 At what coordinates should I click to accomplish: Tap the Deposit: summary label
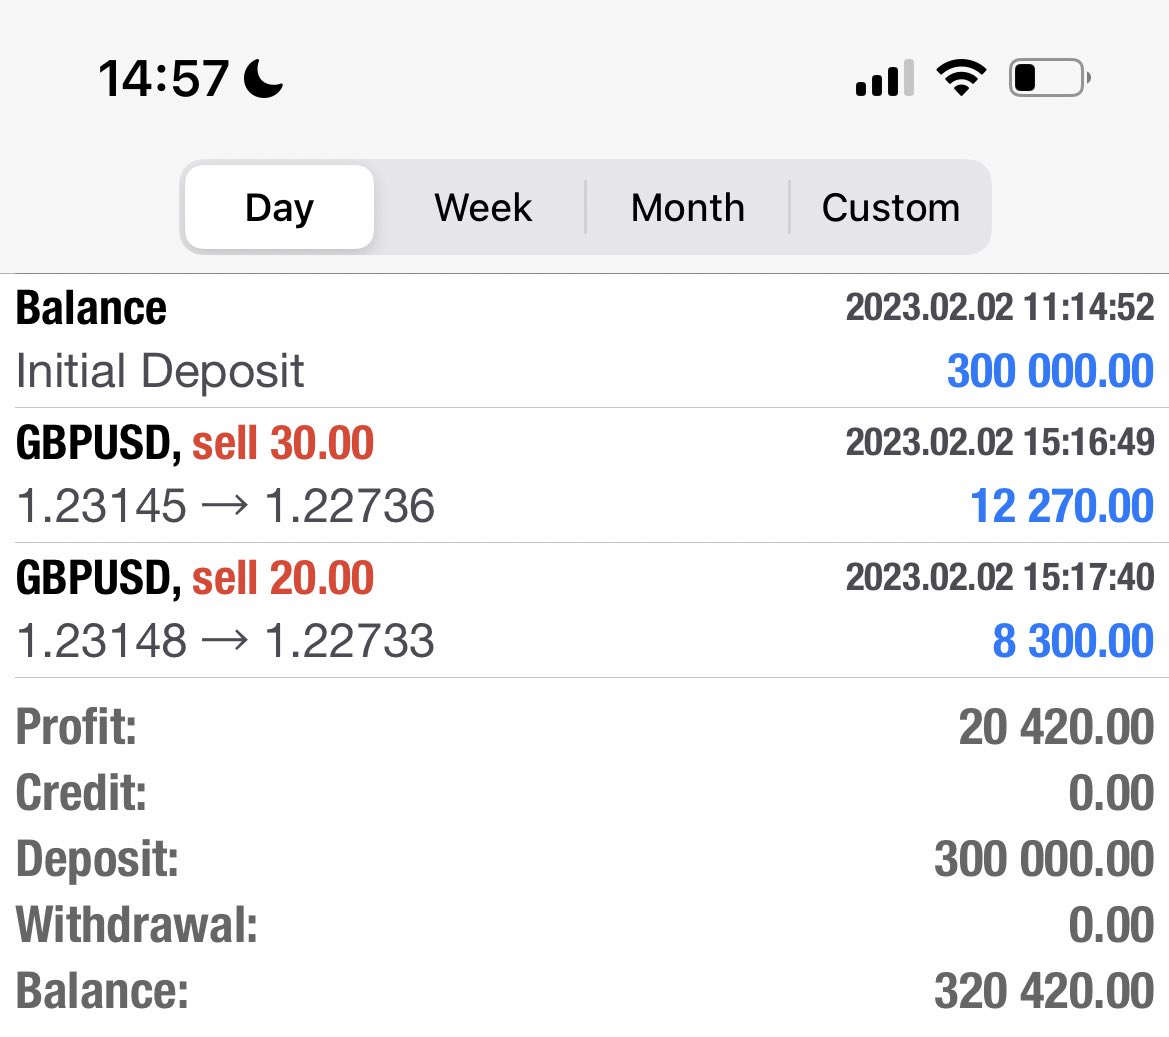pos(97,859)
